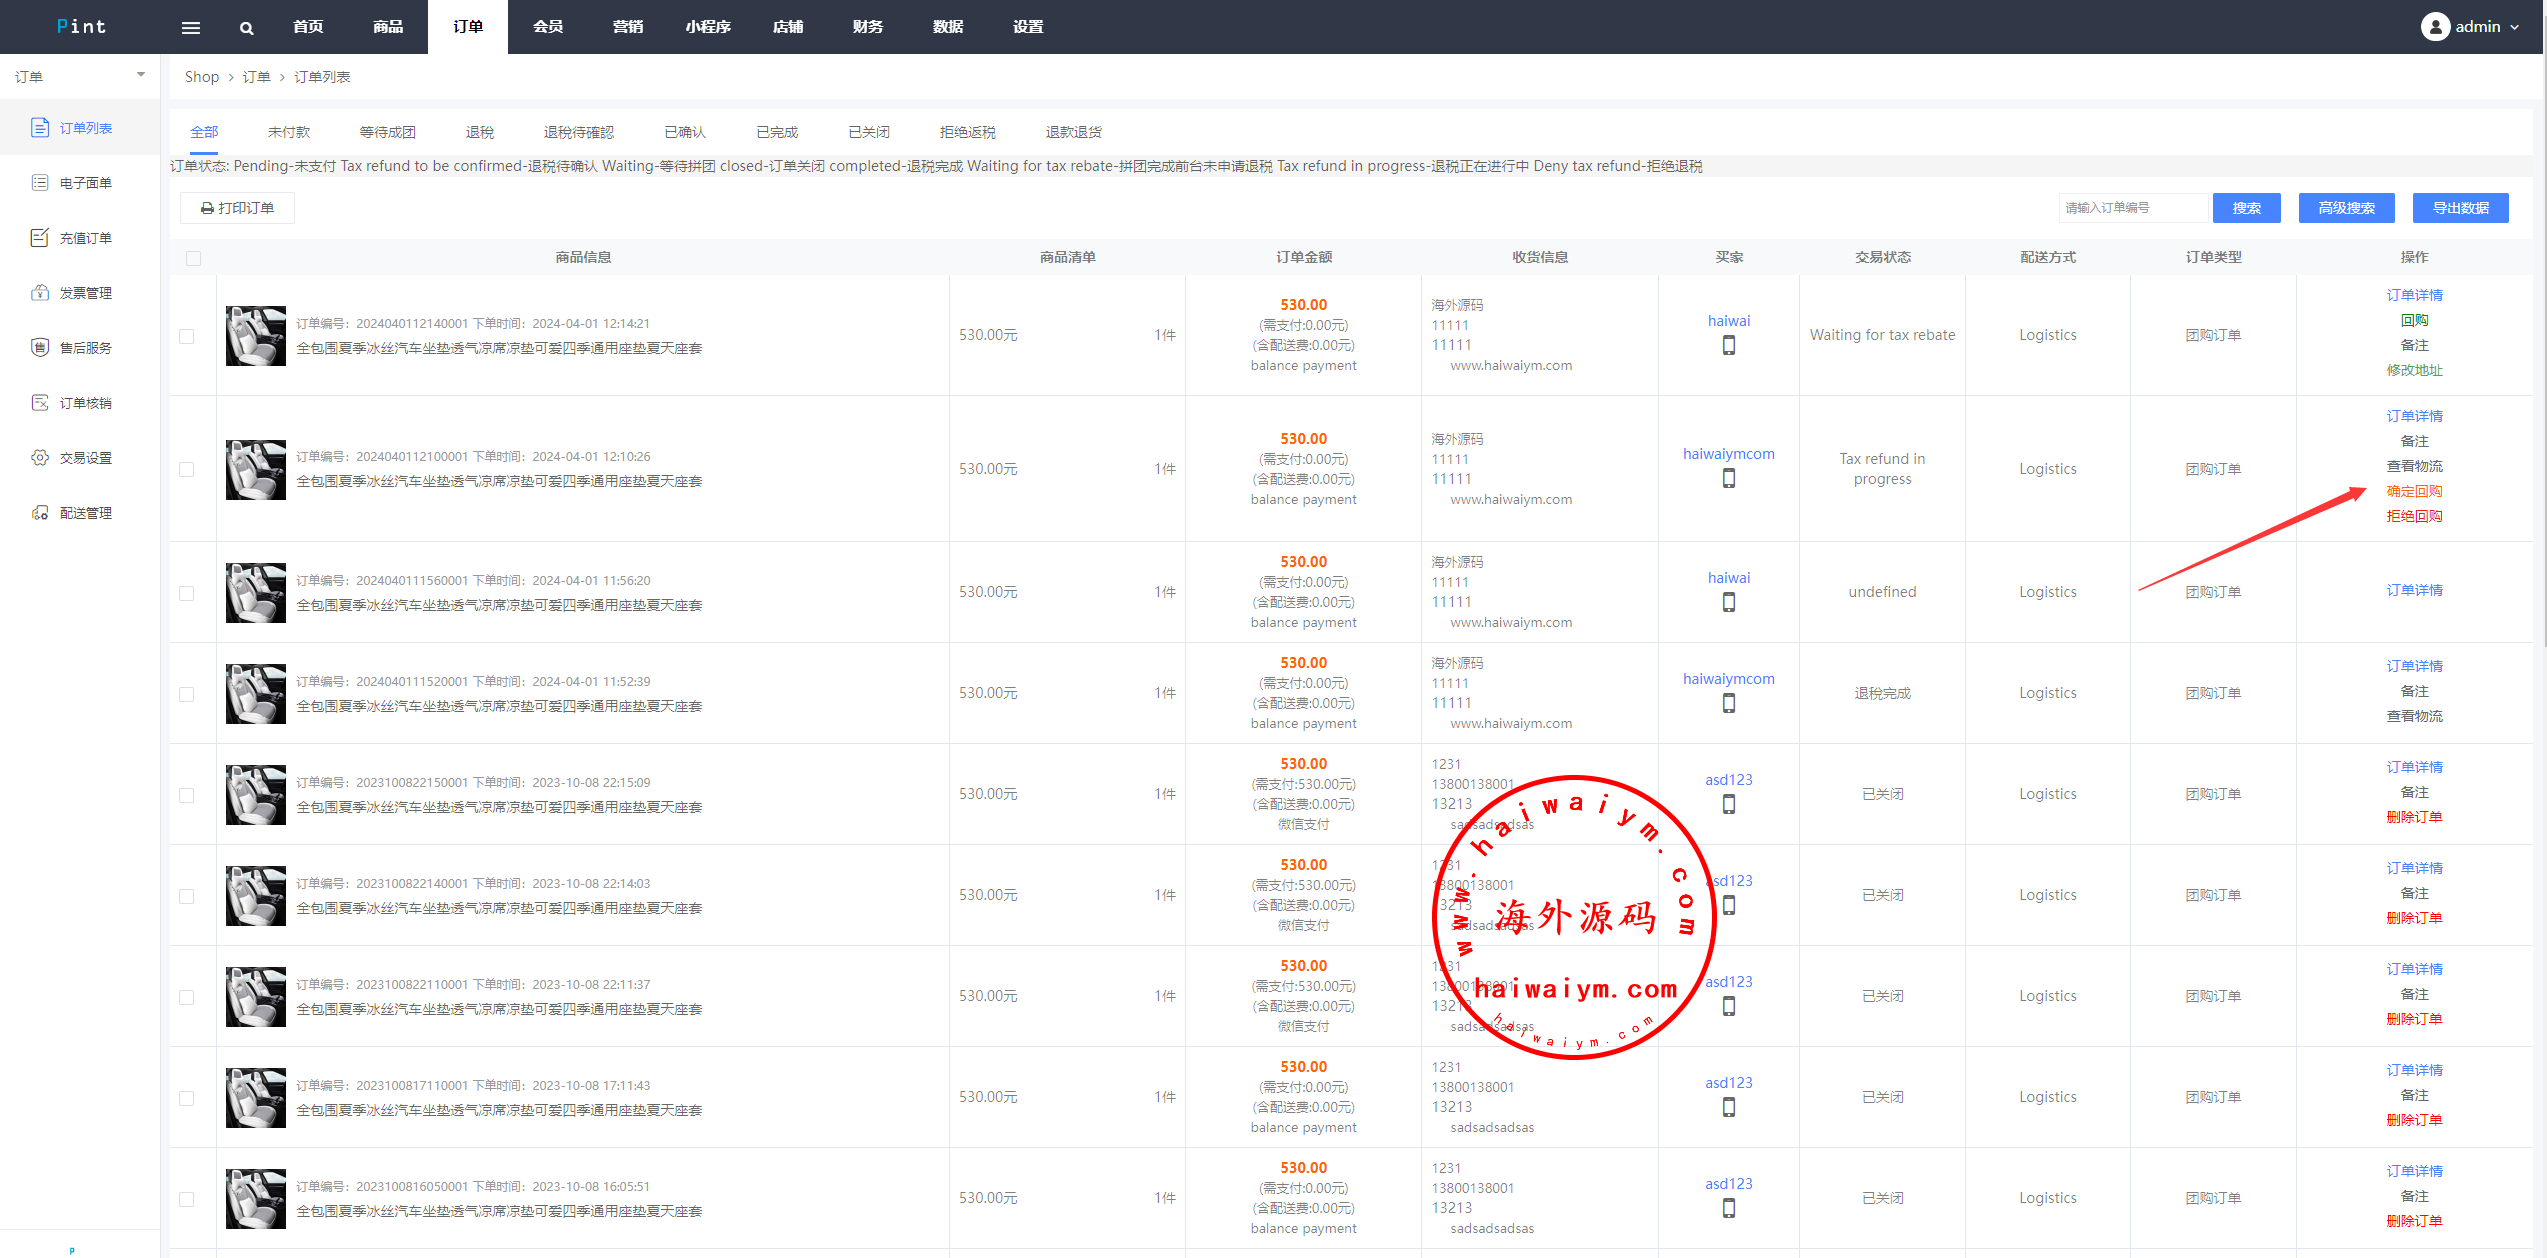This screenshot has width=2547, height=1258.
Task: Switch to the 未付款 tab
Action: coord(289,132)
